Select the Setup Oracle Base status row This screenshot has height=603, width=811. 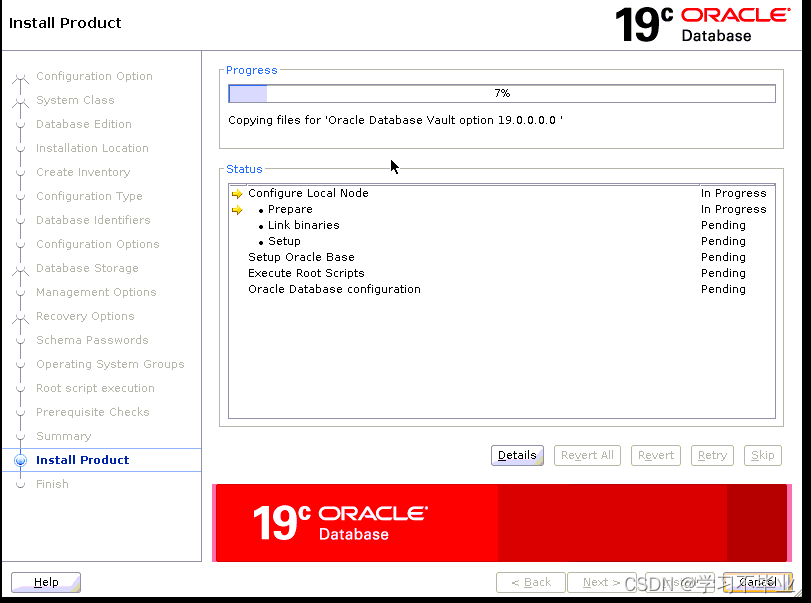(x=301, y=257)
